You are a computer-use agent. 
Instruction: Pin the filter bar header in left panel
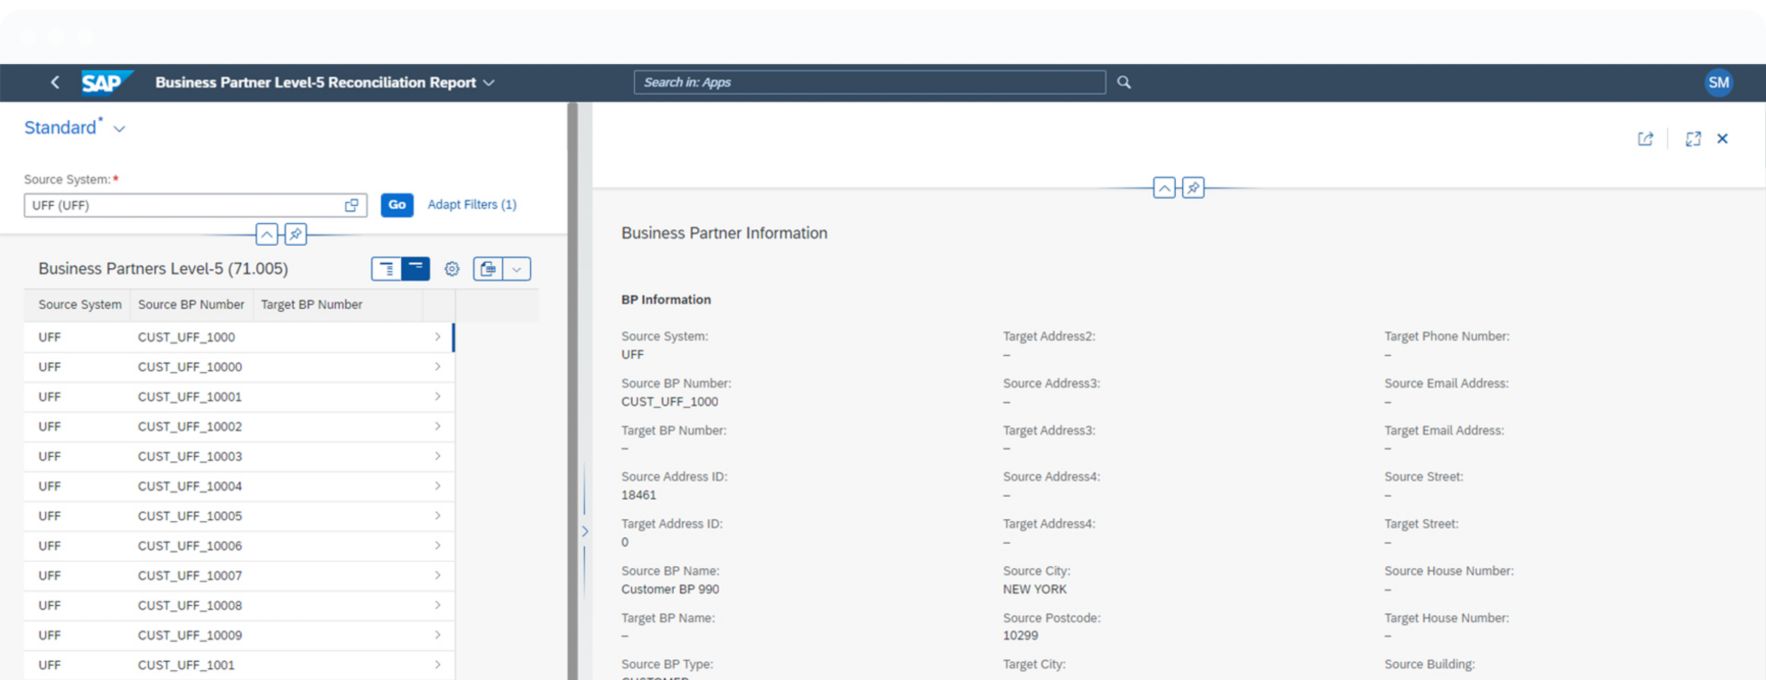295,235
